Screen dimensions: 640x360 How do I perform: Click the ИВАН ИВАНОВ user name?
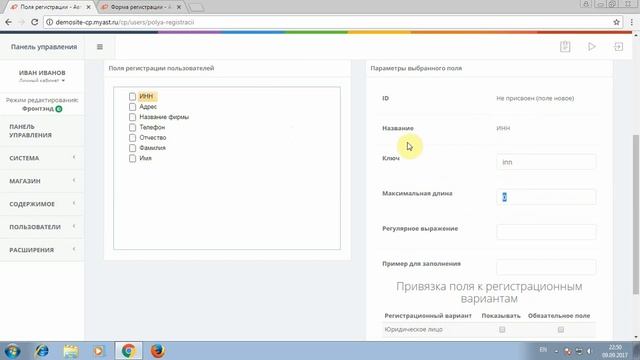click(42, 73)
